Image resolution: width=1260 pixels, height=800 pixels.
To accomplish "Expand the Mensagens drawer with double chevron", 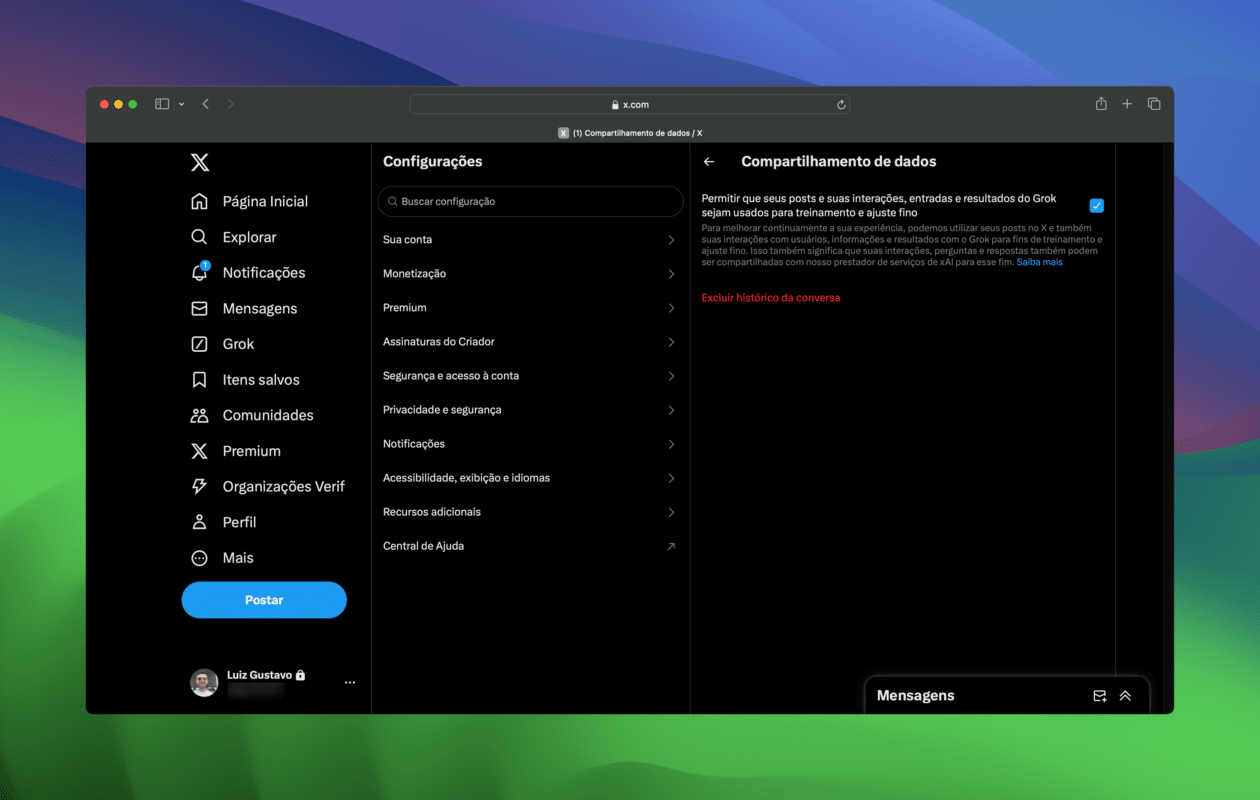I will pos(1125,696).
